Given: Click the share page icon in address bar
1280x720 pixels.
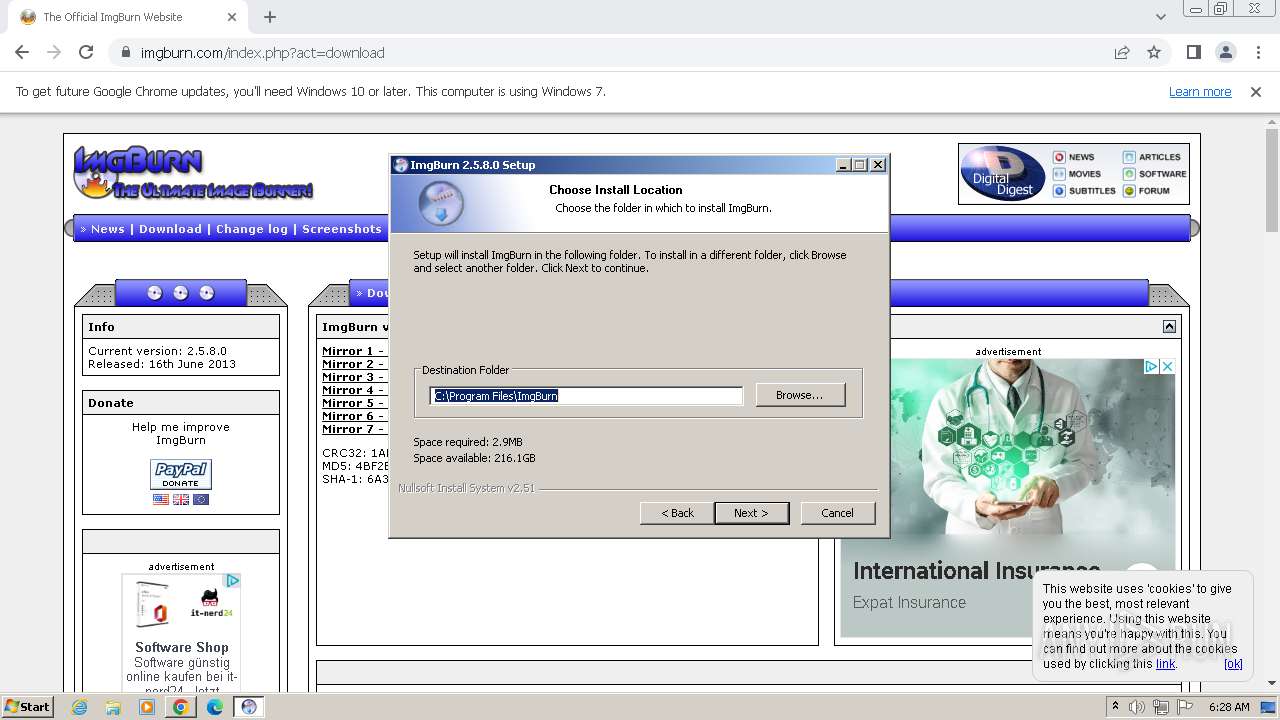Looking at the screenshot, I should point(1122,53).
